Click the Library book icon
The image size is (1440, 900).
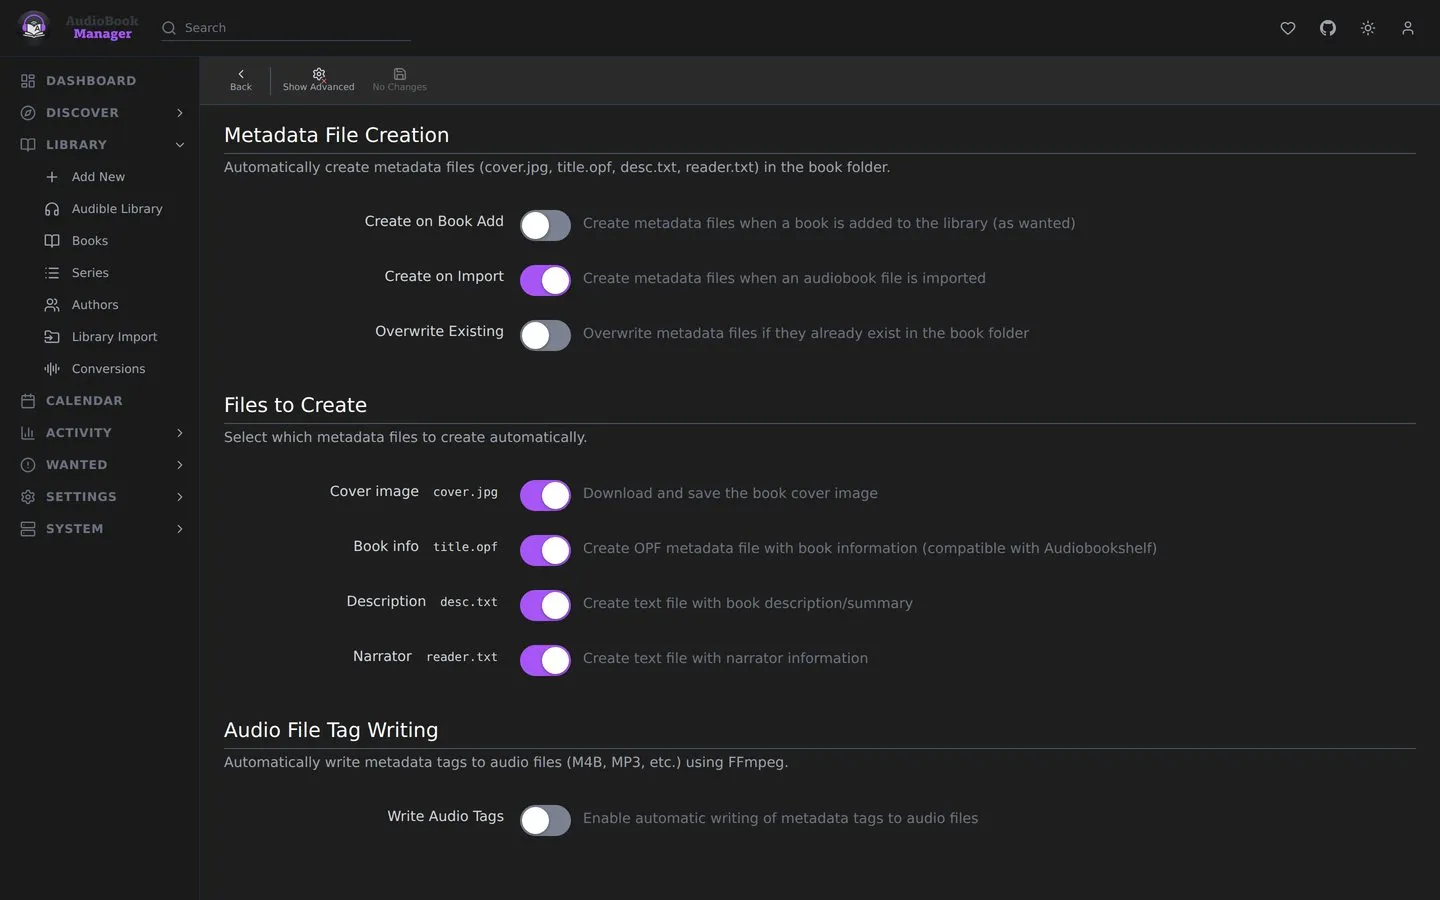pyautogui.click(x=28, y=145)
